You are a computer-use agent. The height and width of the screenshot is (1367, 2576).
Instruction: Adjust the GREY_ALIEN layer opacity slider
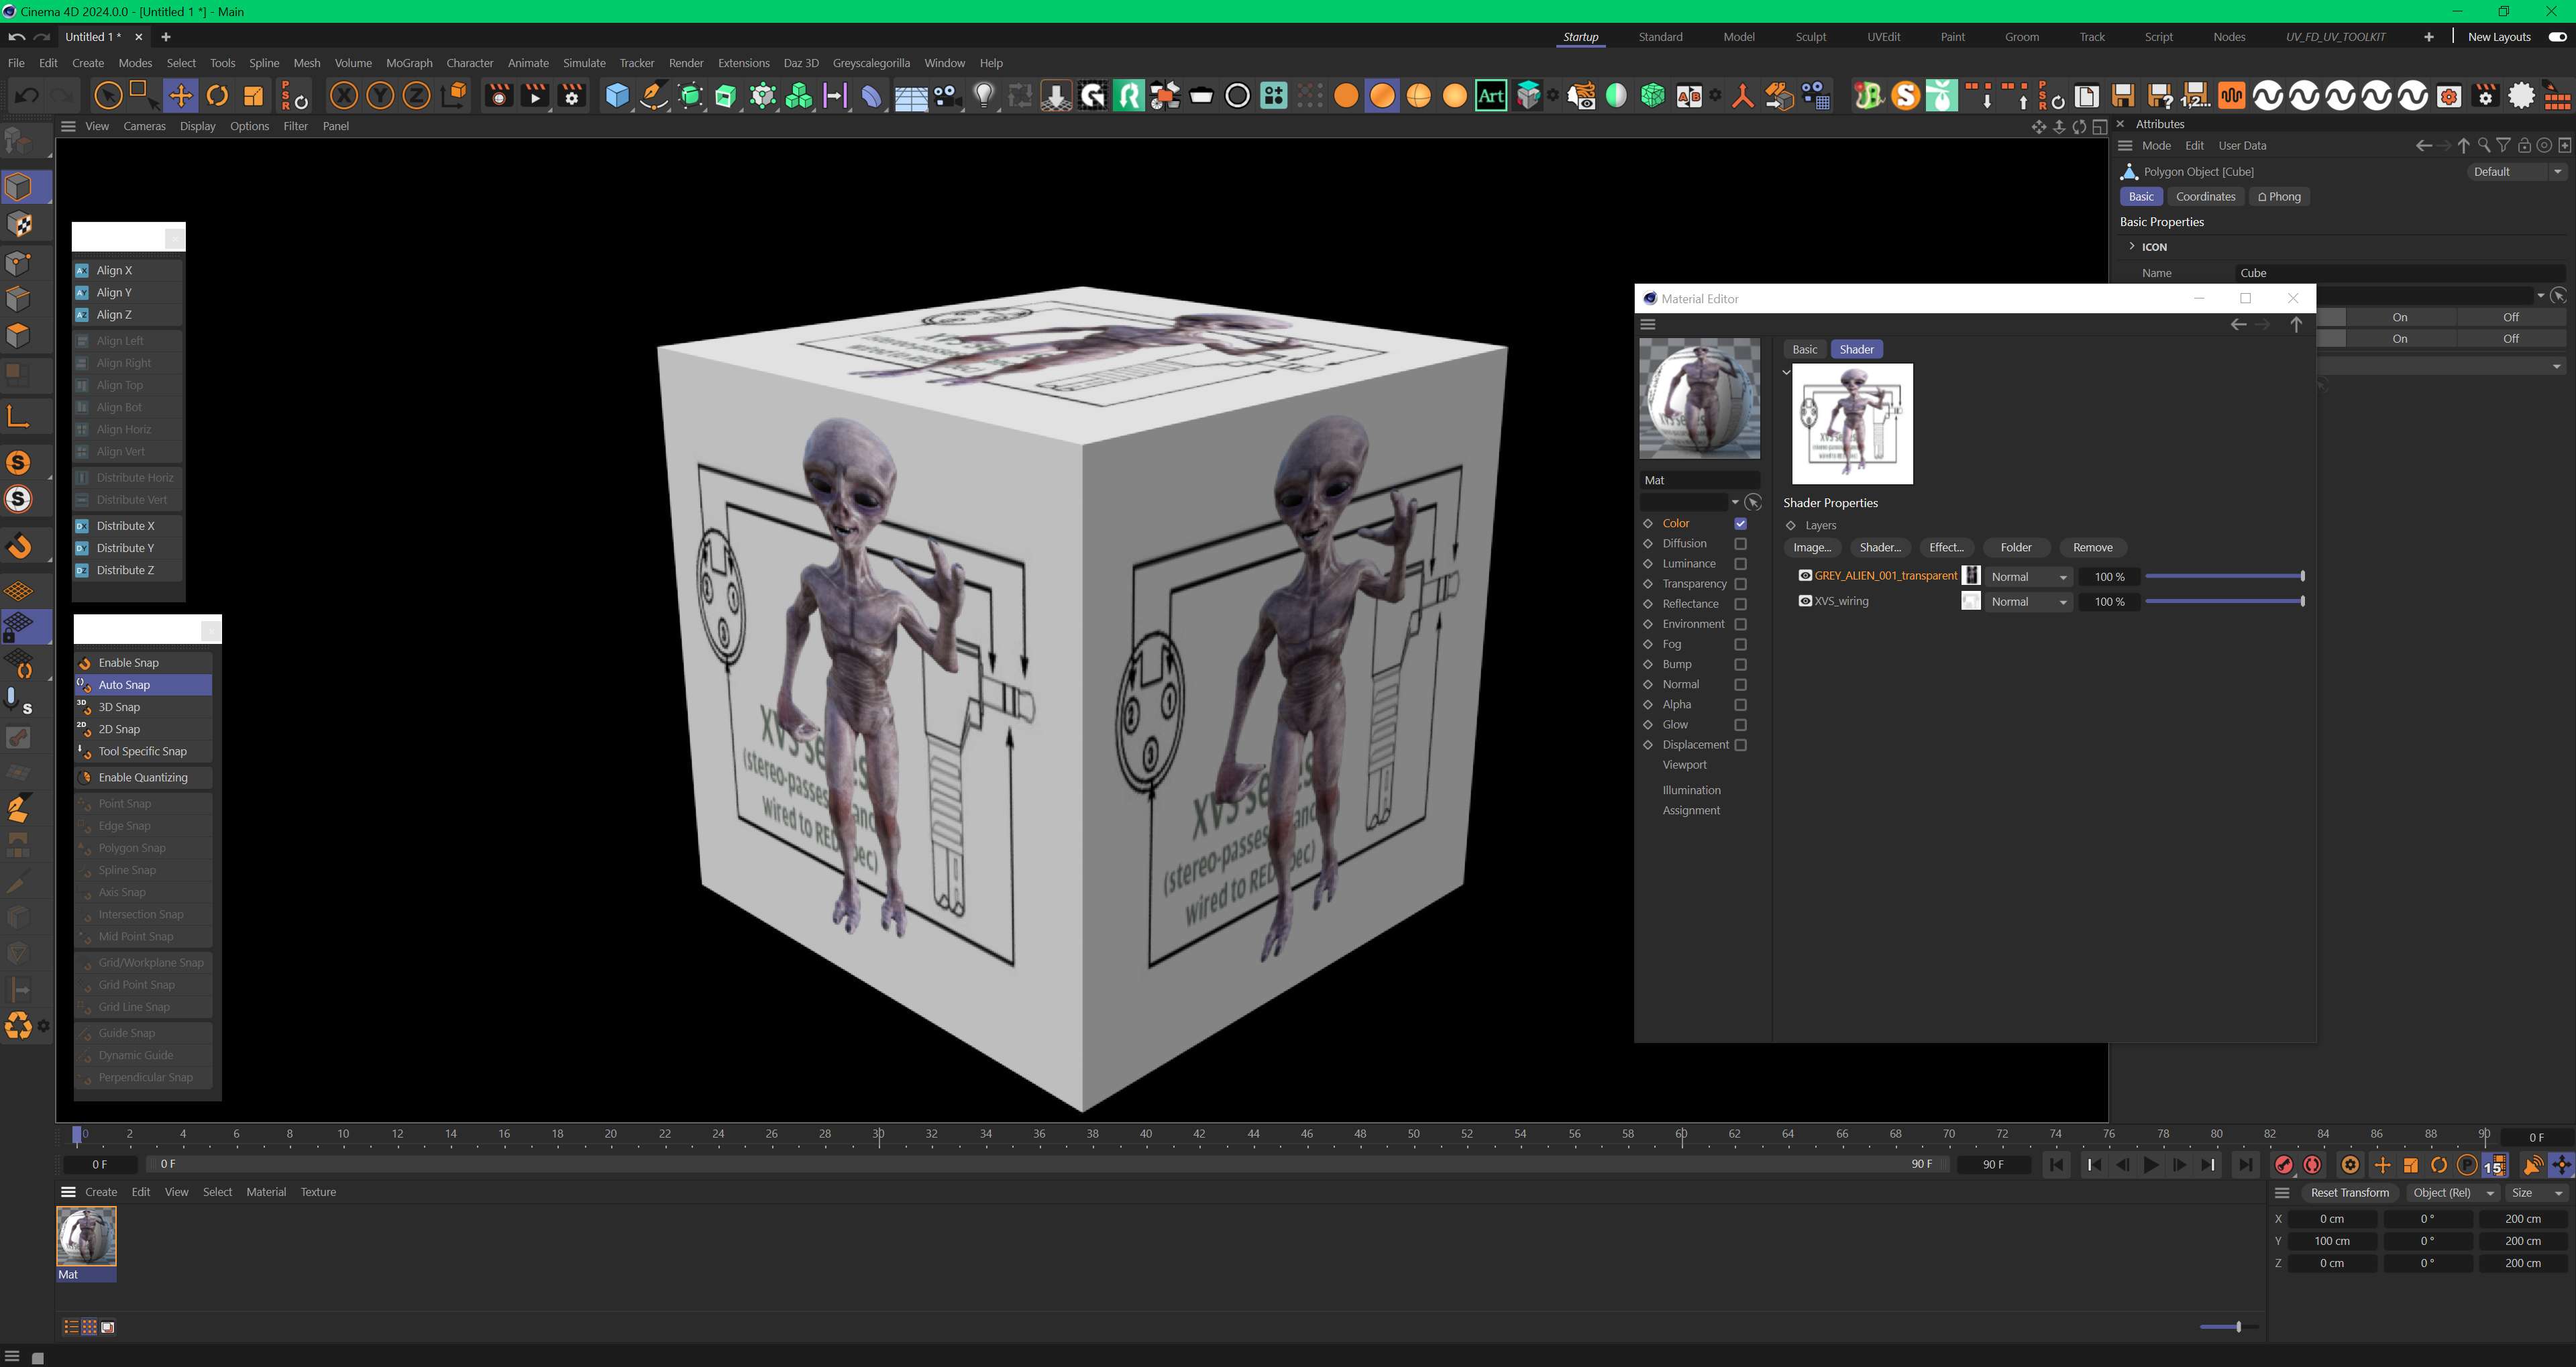coord(2224,576)
